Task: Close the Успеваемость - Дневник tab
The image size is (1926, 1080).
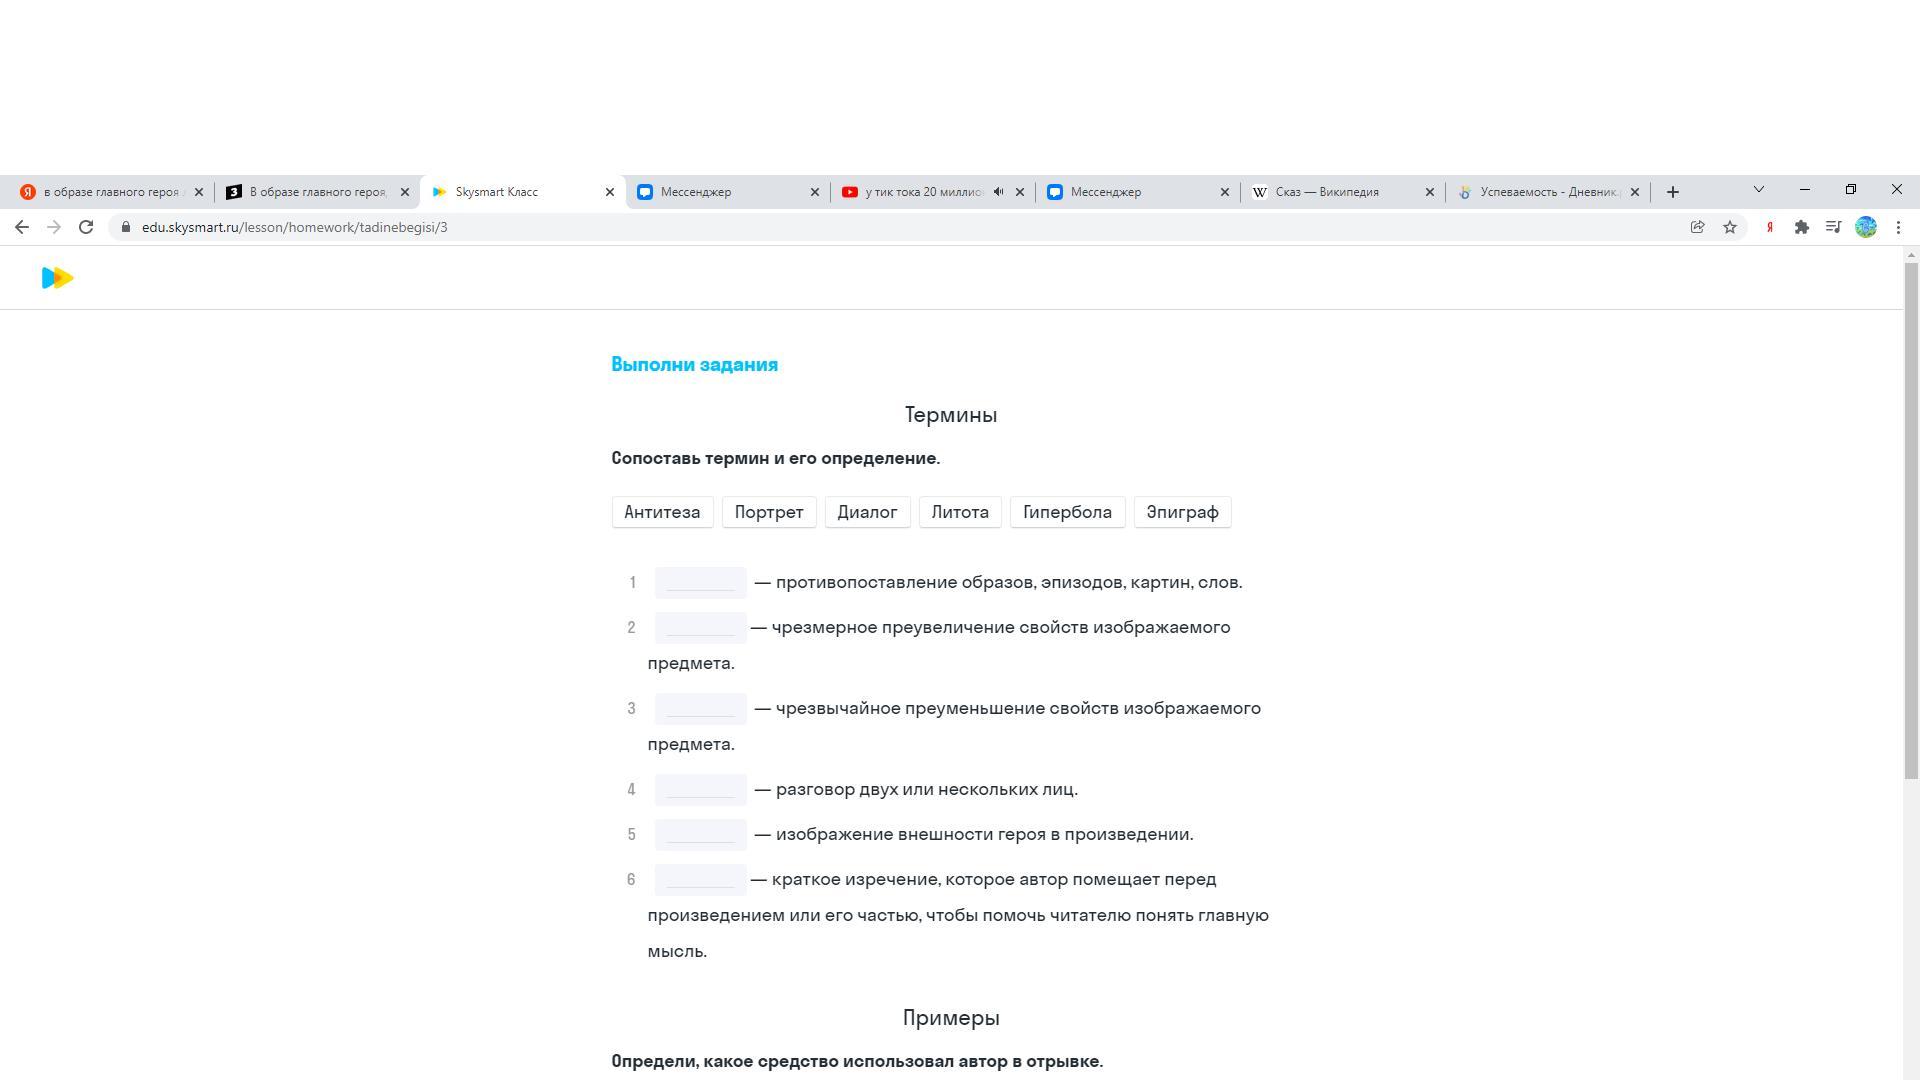Action: pos(1635,192)
